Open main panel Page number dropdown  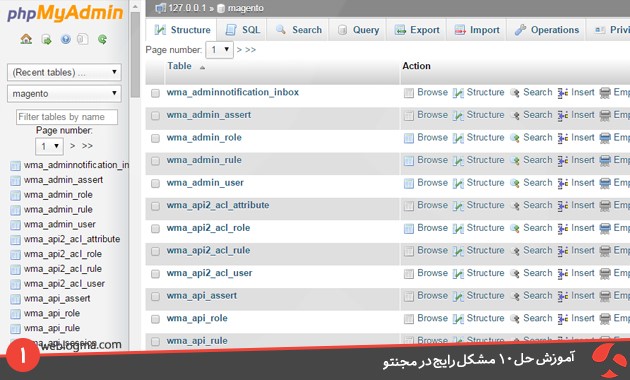coord(219,50)
